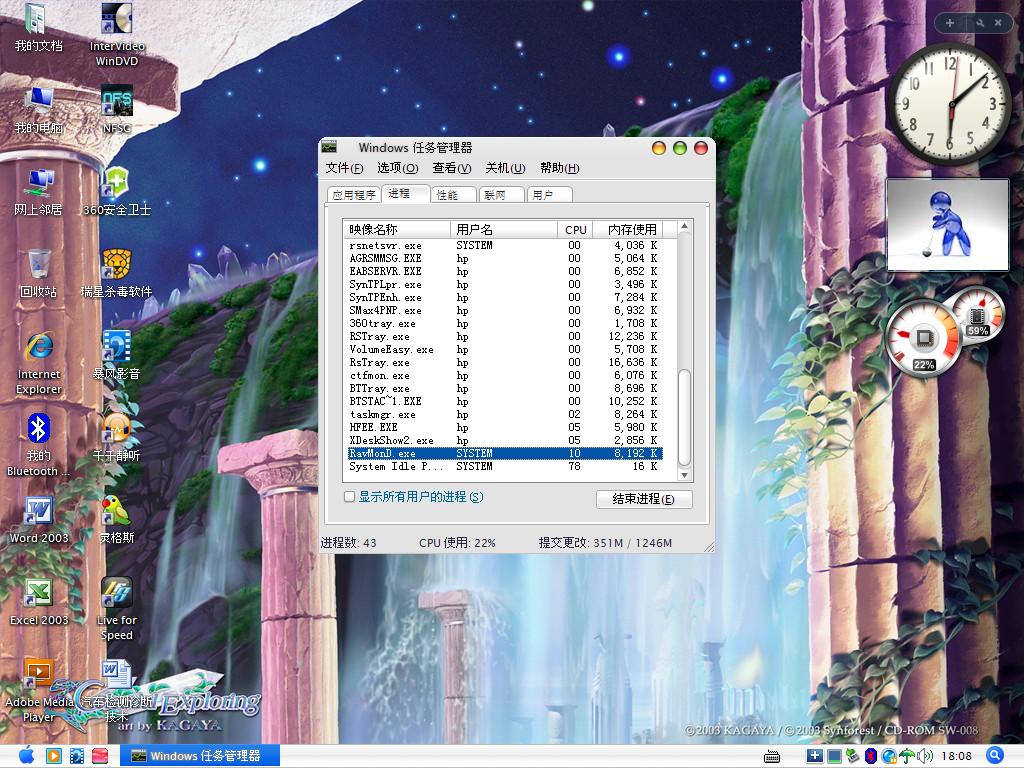The width and height of the screenshot is (1024, 768).
Task: Launch Internet Explorer desktop icon
Action: point(39,364)
